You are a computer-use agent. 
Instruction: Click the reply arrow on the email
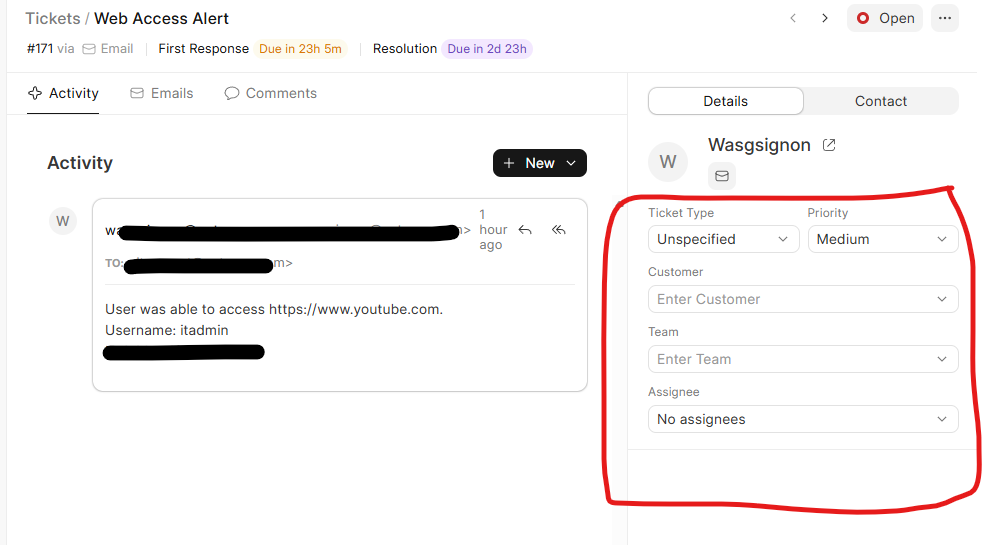coord(525,230)
